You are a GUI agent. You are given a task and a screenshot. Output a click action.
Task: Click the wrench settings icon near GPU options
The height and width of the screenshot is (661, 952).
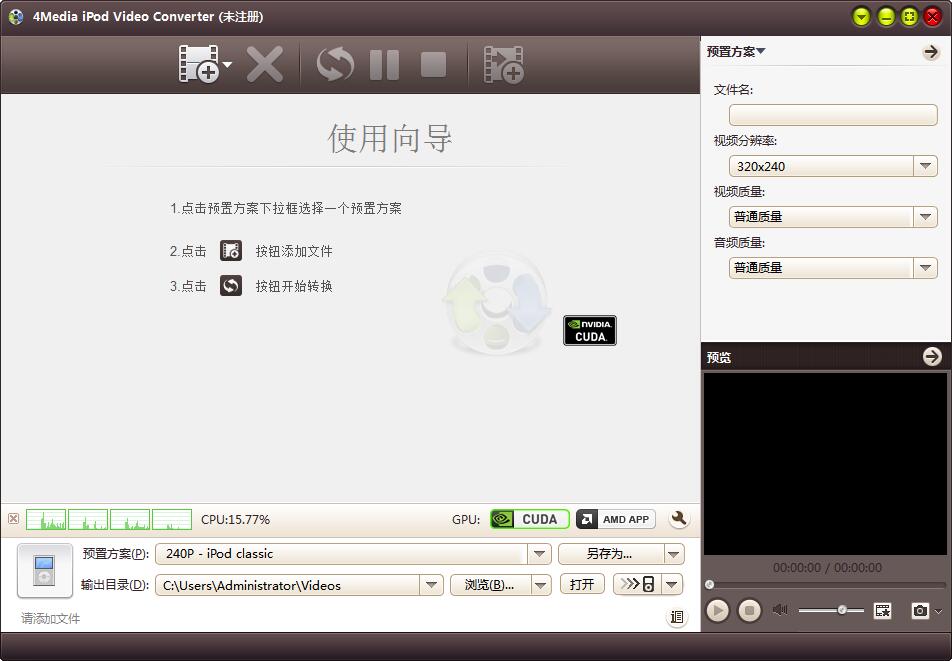[x=677, y=519]
